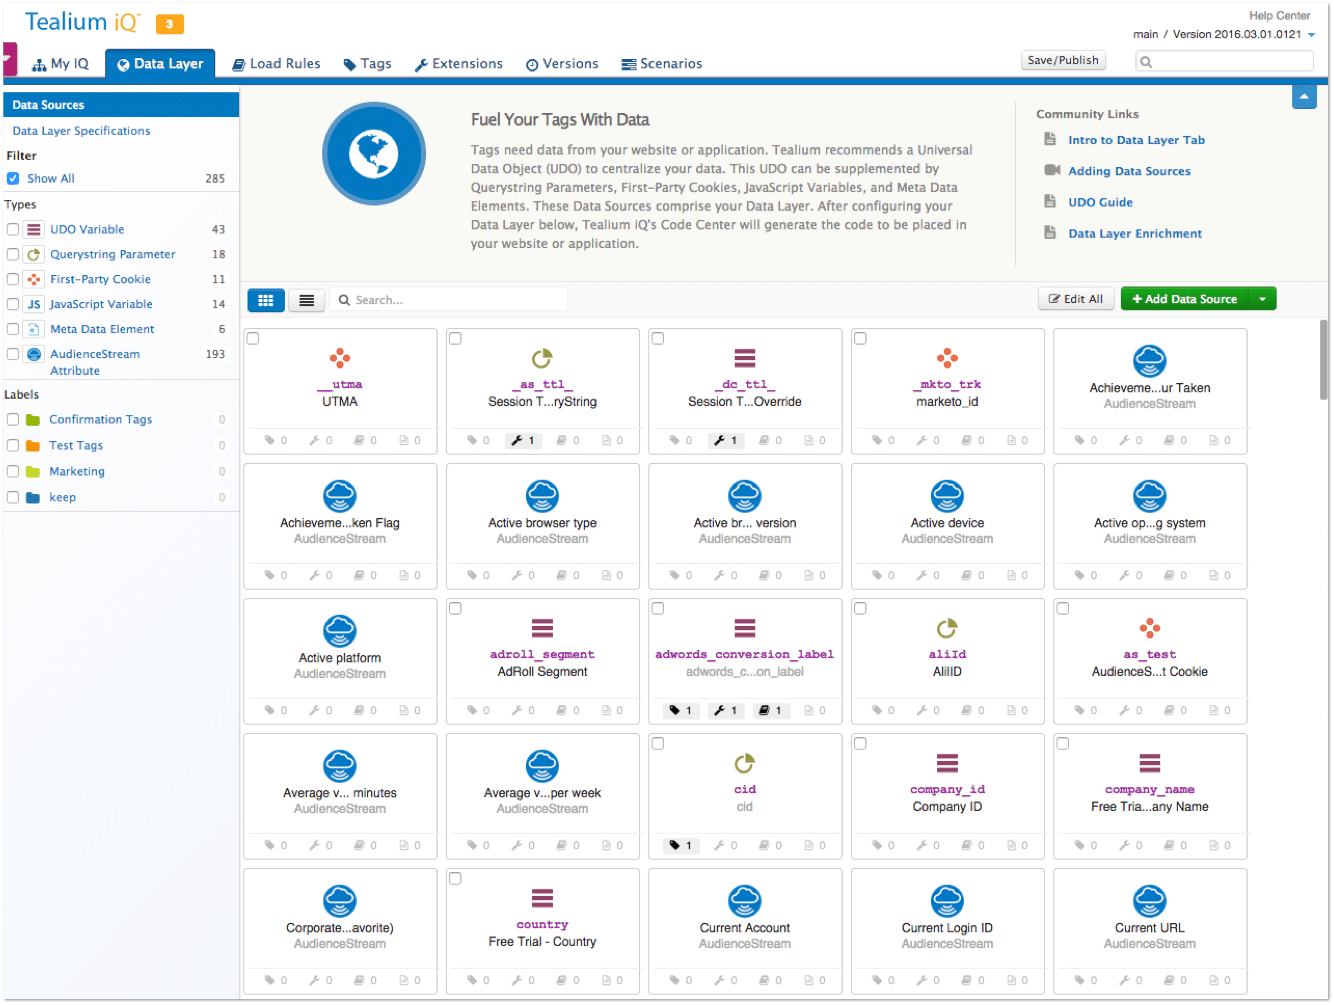Check the Querystring Parameter type filter

[x=13, y=254]
